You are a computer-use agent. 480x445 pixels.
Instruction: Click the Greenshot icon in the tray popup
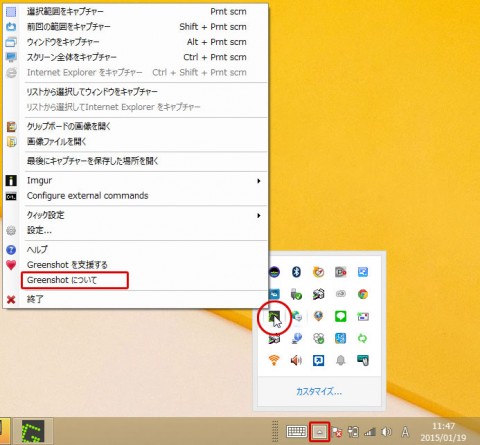point(274,316)
